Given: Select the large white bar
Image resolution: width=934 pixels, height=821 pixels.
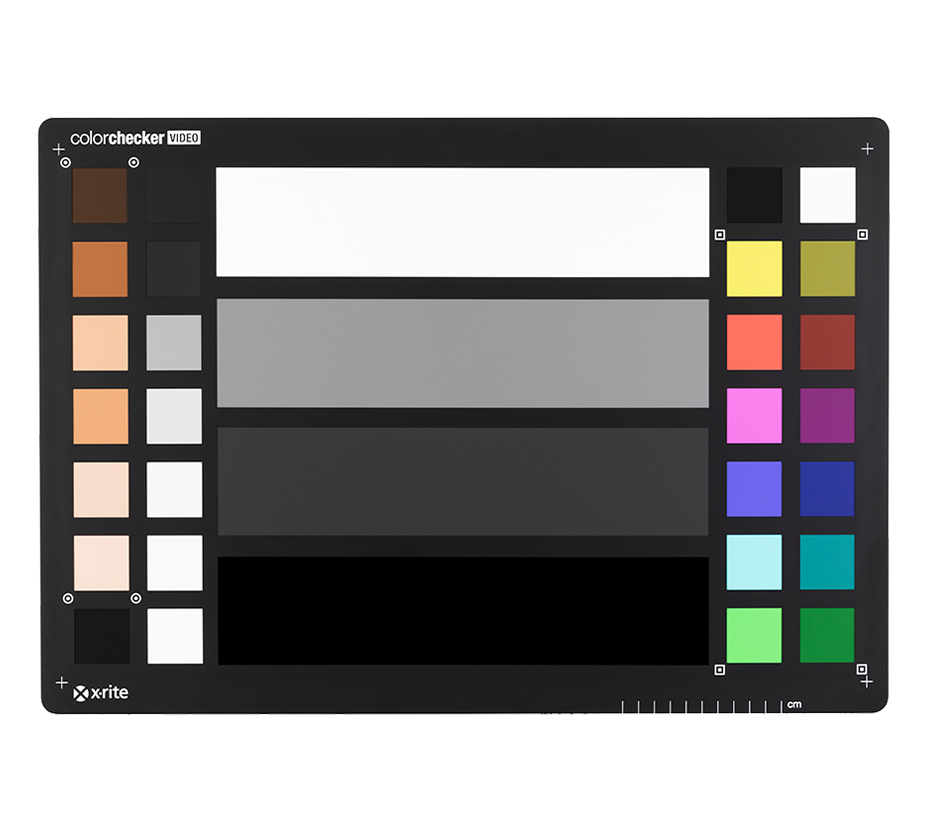Looking at the screenshot, I should click(x=462, y=222).
